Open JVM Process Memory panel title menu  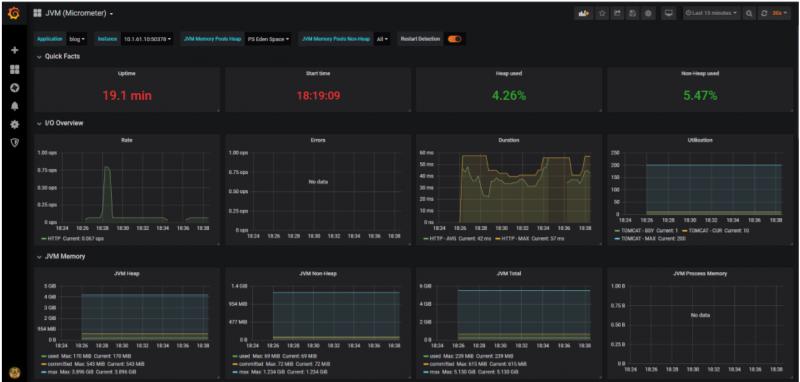coord(700,273)
